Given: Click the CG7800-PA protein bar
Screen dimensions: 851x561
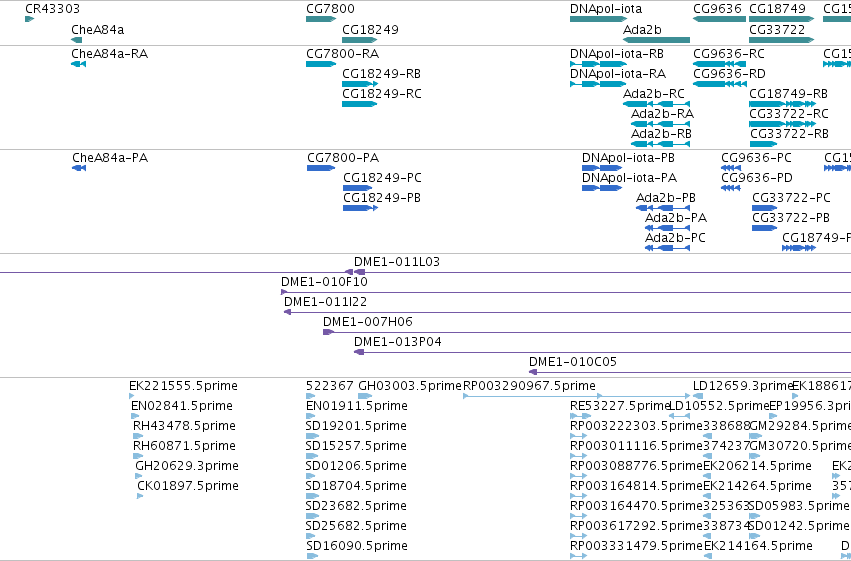Looking at the screenshot, I should point(321,168).
